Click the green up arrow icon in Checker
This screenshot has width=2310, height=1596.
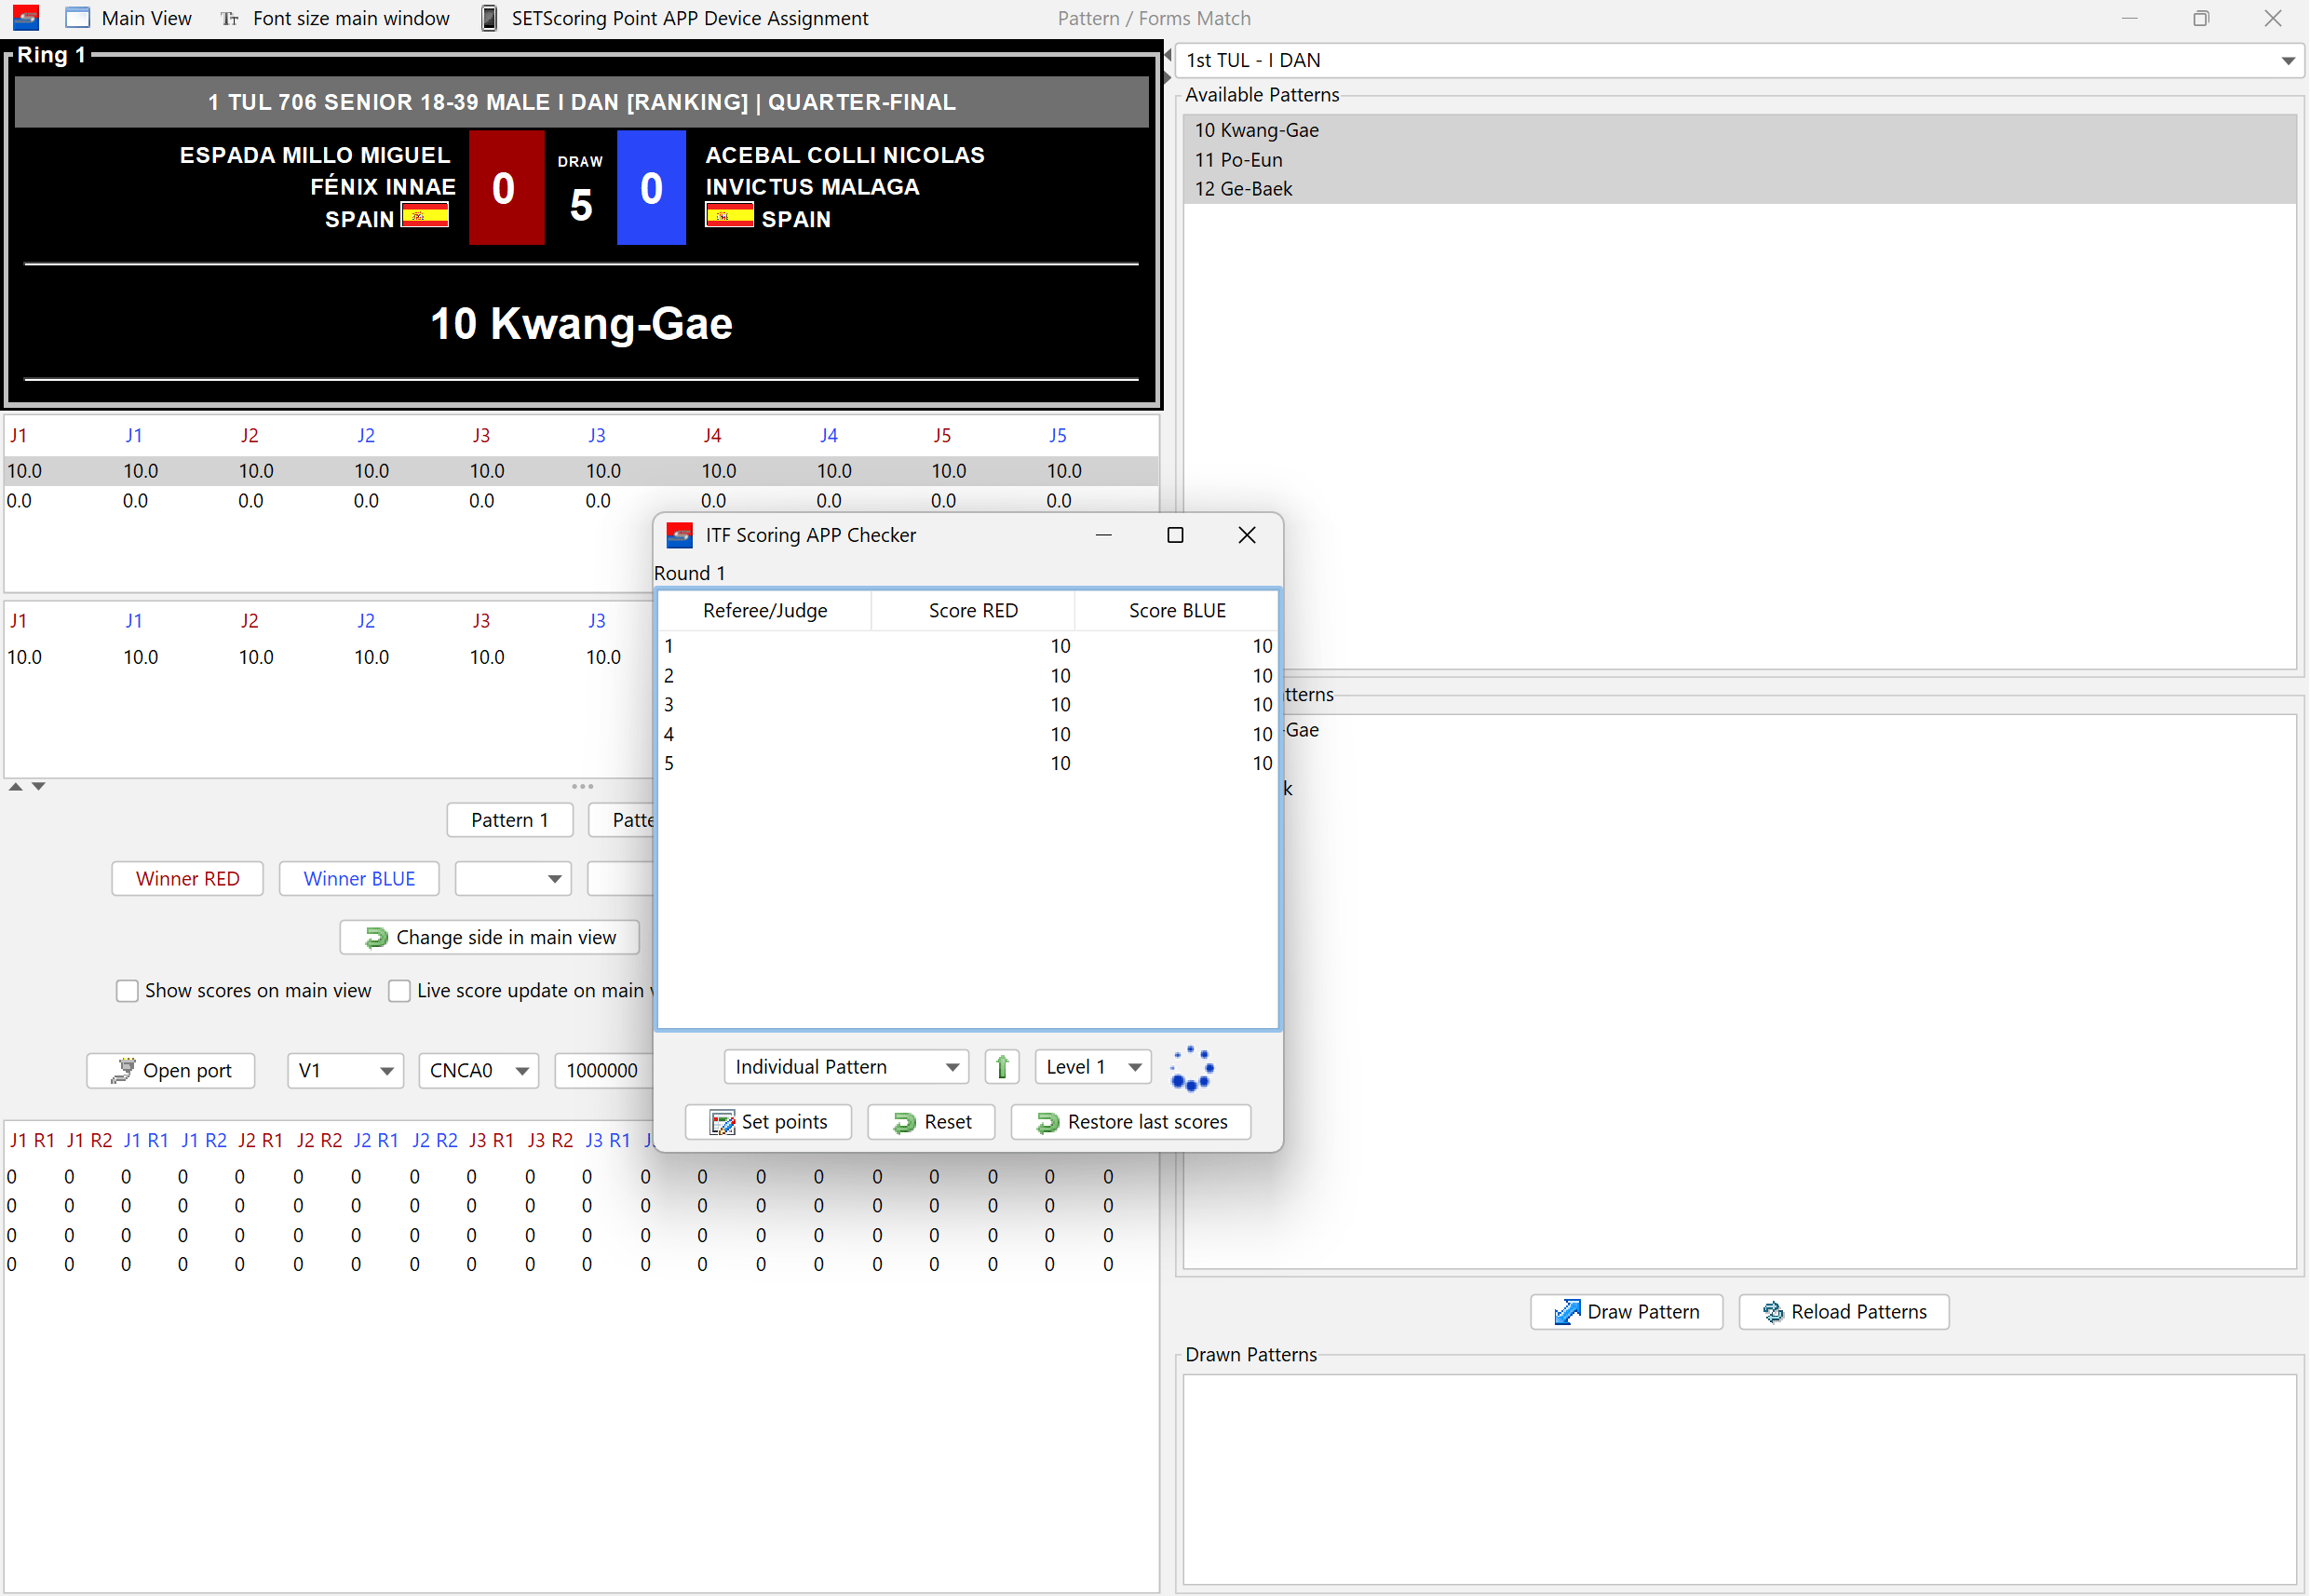point(1001,1067)
